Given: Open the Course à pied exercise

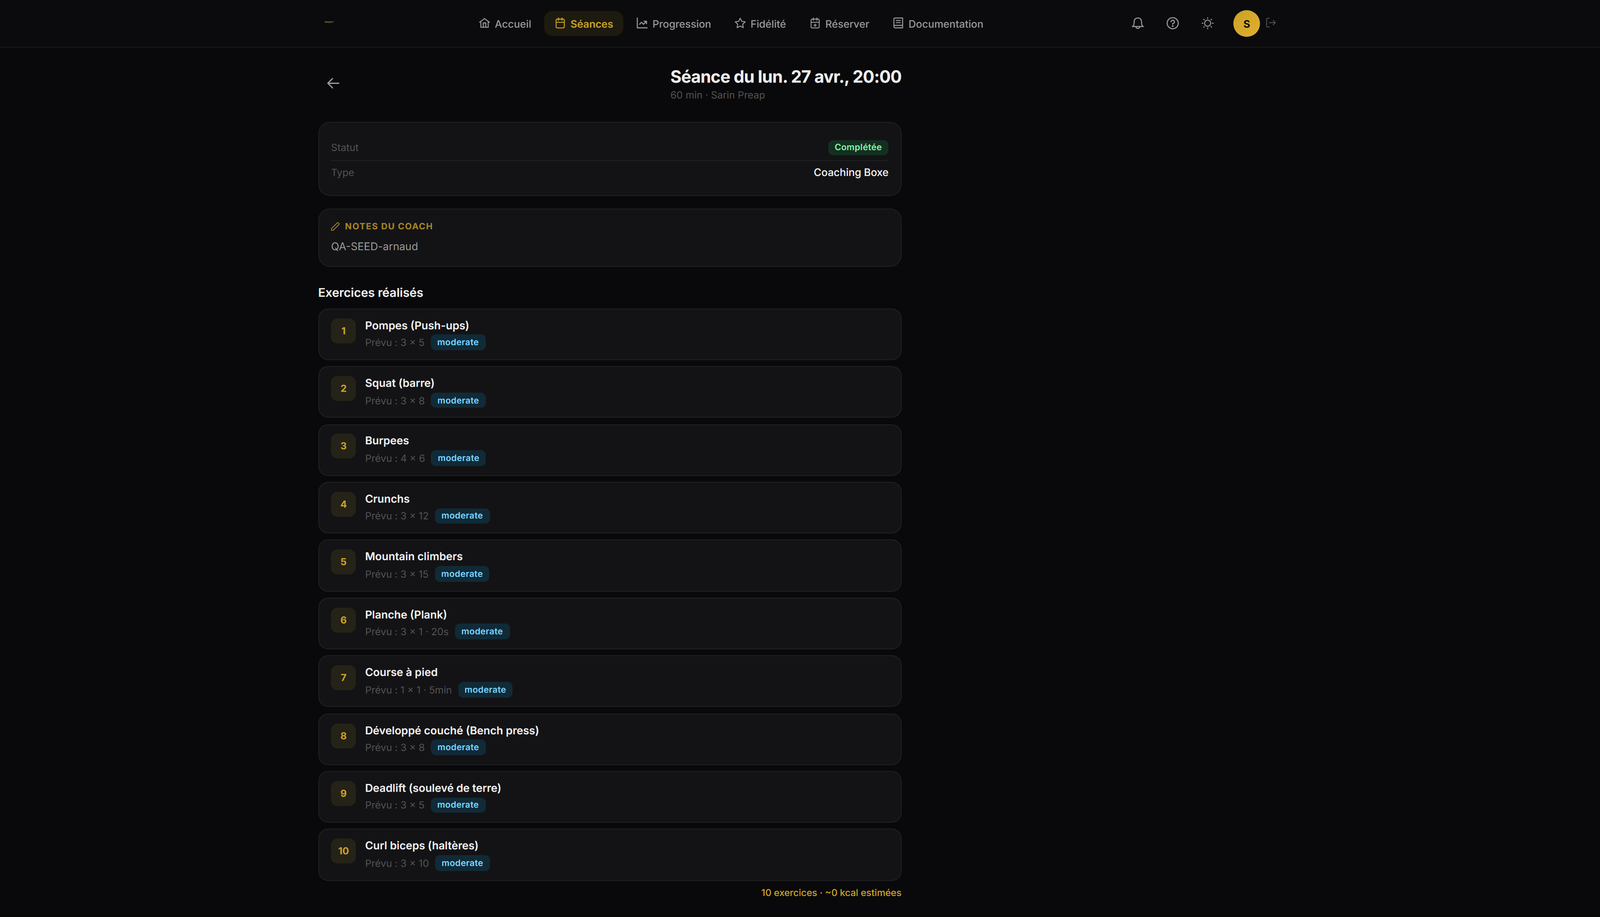Looking at the screenshot, I should click(610, 681).
